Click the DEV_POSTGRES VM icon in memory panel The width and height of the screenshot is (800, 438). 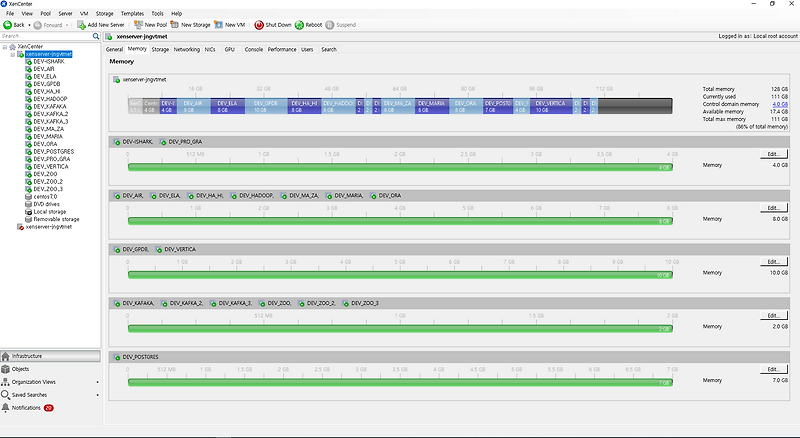(117, 357)
